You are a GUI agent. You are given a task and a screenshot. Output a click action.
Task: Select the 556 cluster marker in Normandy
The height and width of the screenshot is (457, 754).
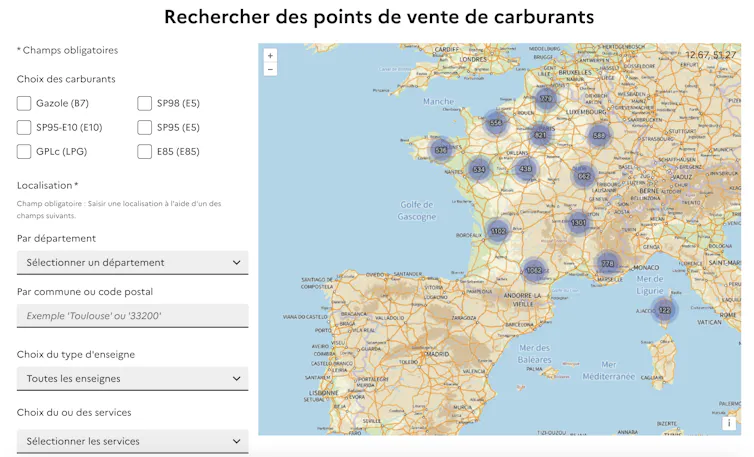[495, 123]
